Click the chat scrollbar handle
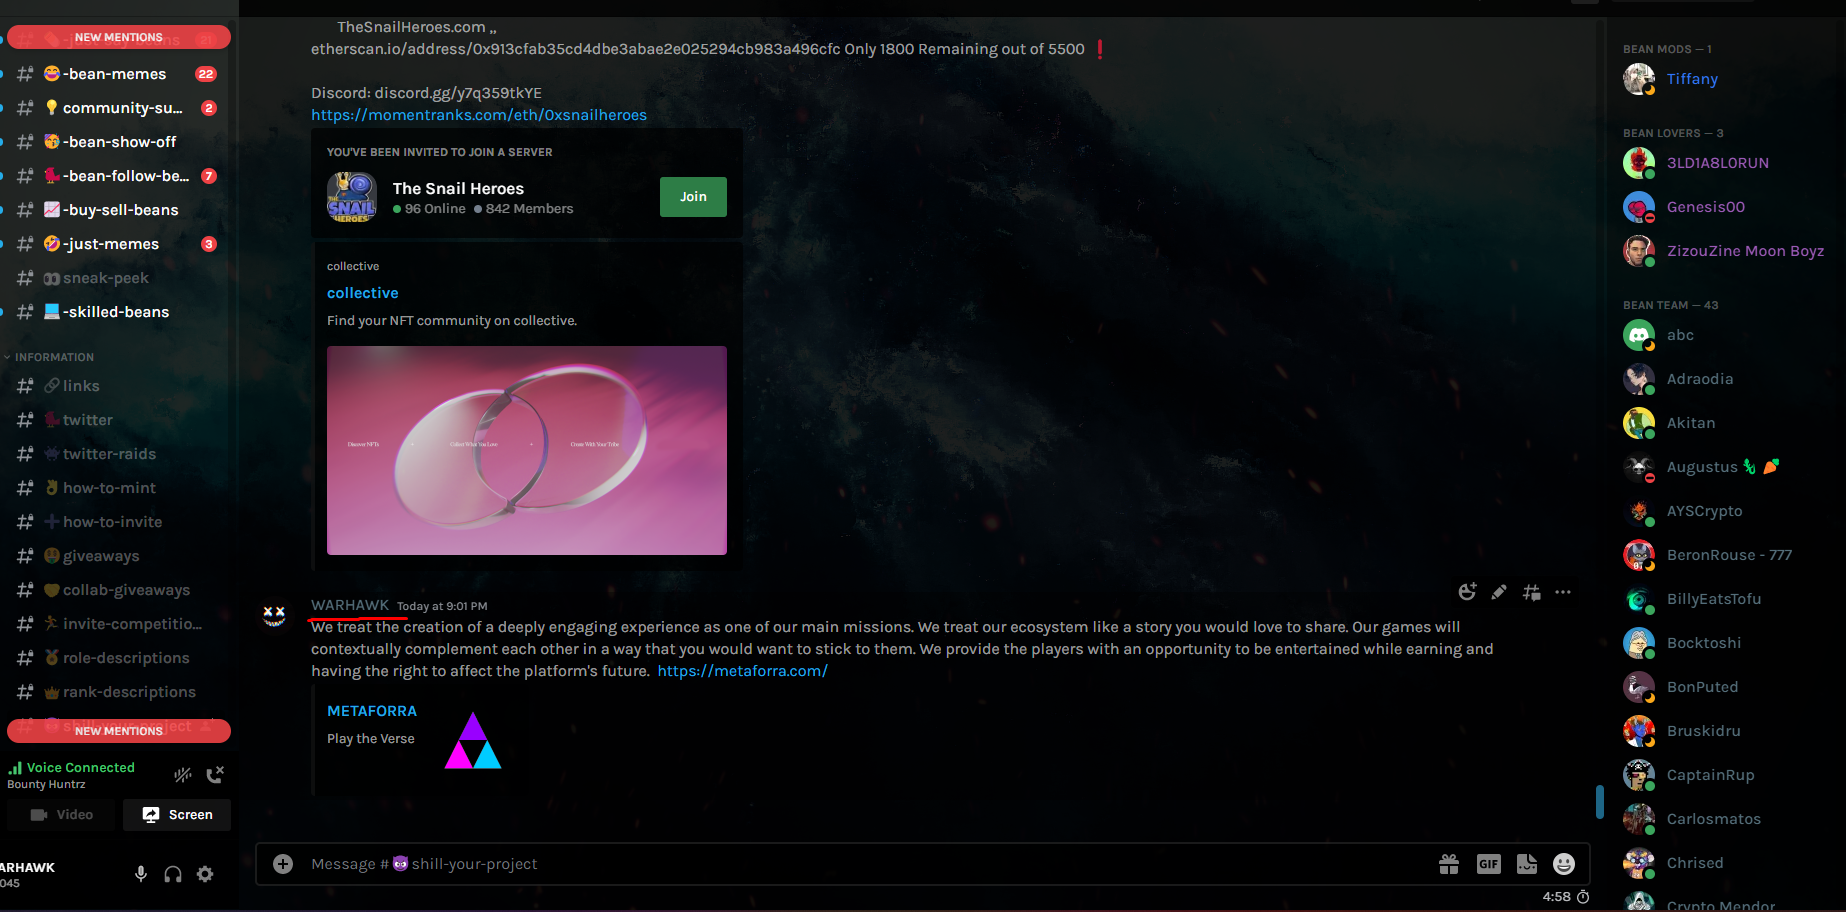The width and height of the screenshot is (1846, 912). pyautogui.click(x=1600, y=802)
